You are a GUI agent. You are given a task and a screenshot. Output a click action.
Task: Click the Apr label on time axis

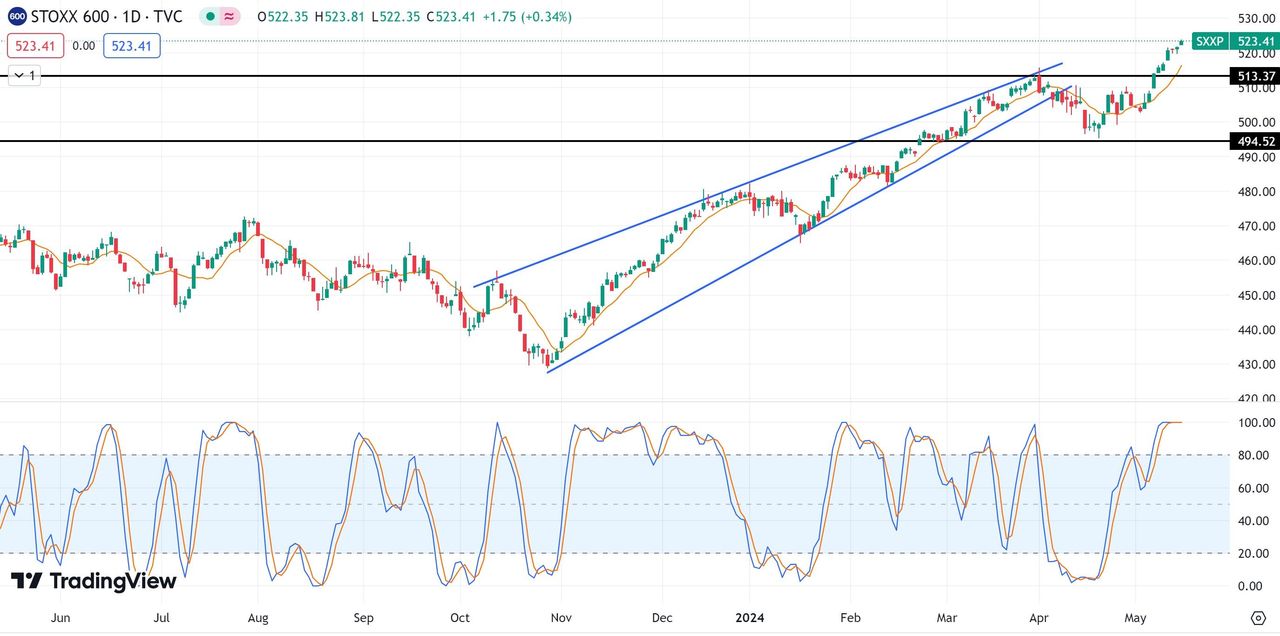coord(1040,618)
